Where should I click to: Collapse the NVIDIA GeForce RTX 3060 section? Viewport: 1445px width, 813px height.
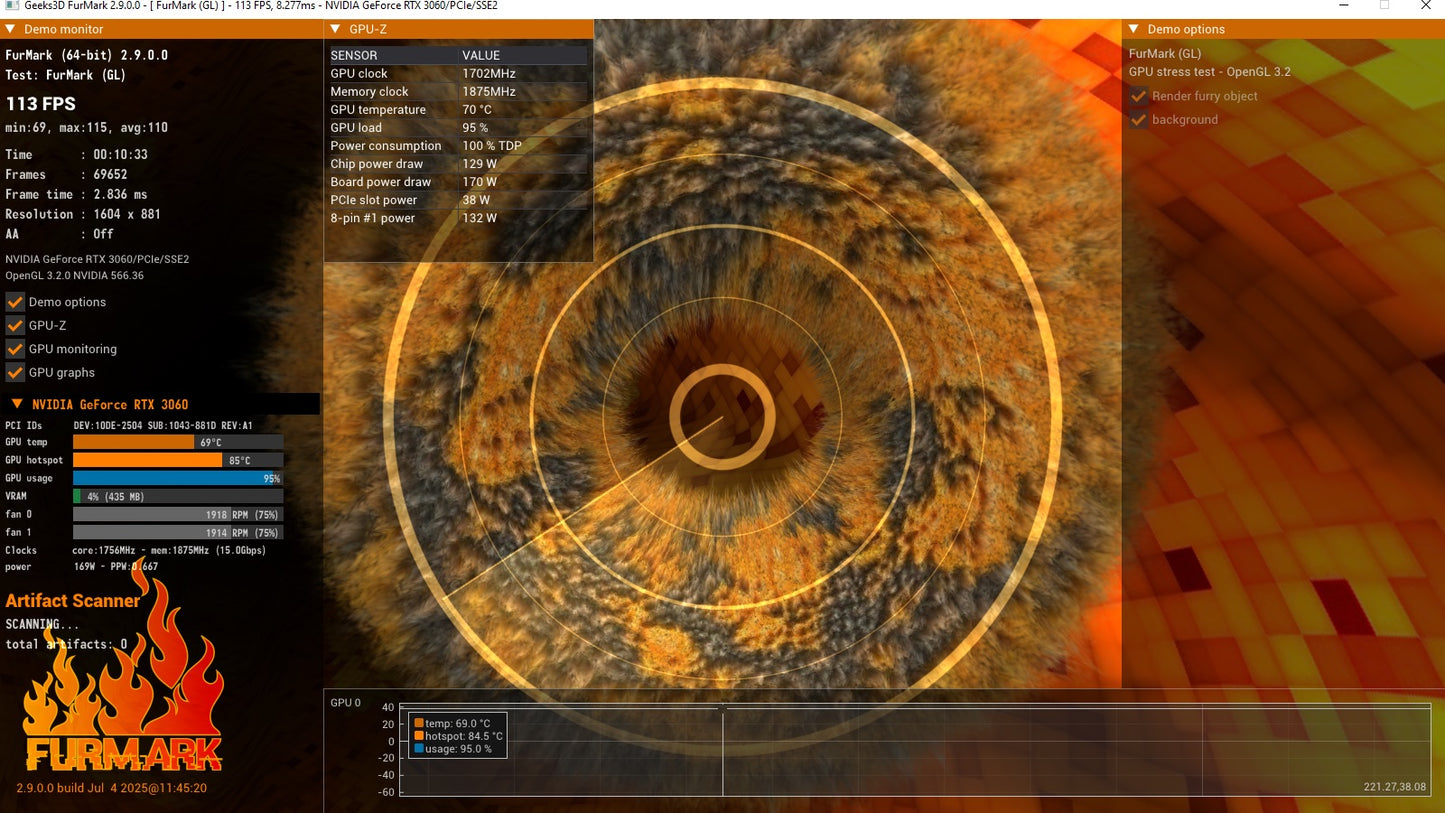16,404
